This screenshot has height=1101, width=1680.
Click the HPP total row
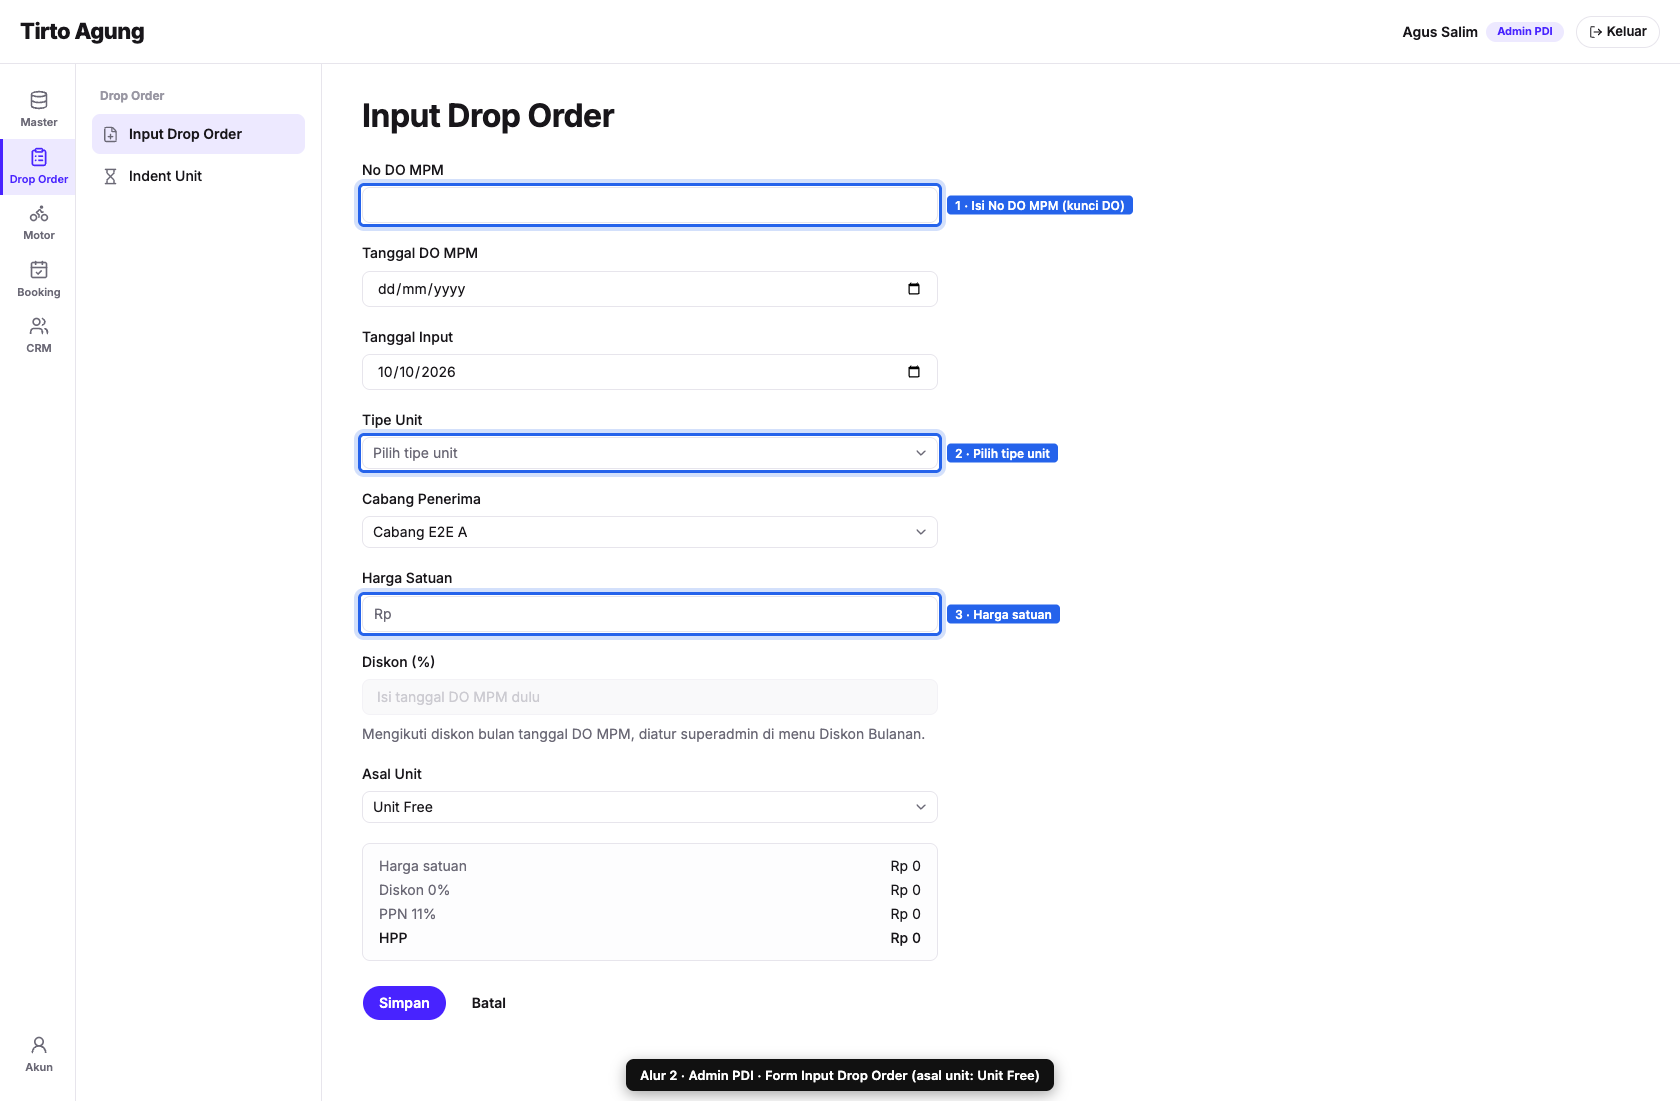(650, 938)
